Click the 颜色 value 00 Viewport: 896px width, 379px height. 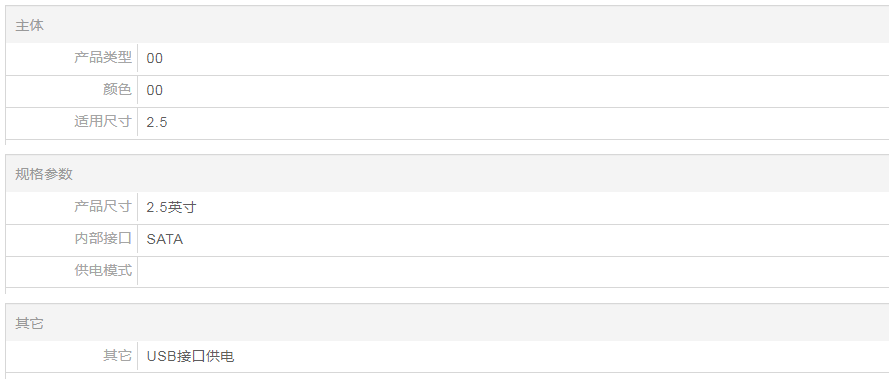155,90
